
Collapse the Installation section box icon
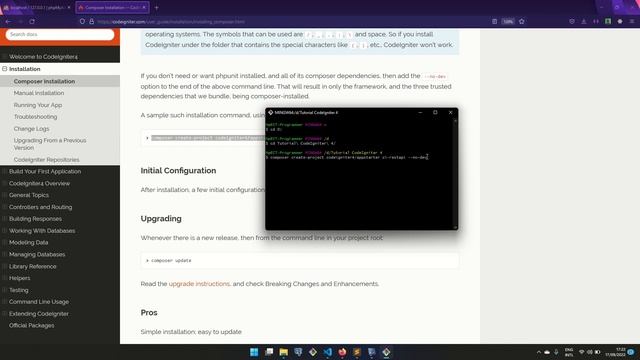(x=4, y=69)
